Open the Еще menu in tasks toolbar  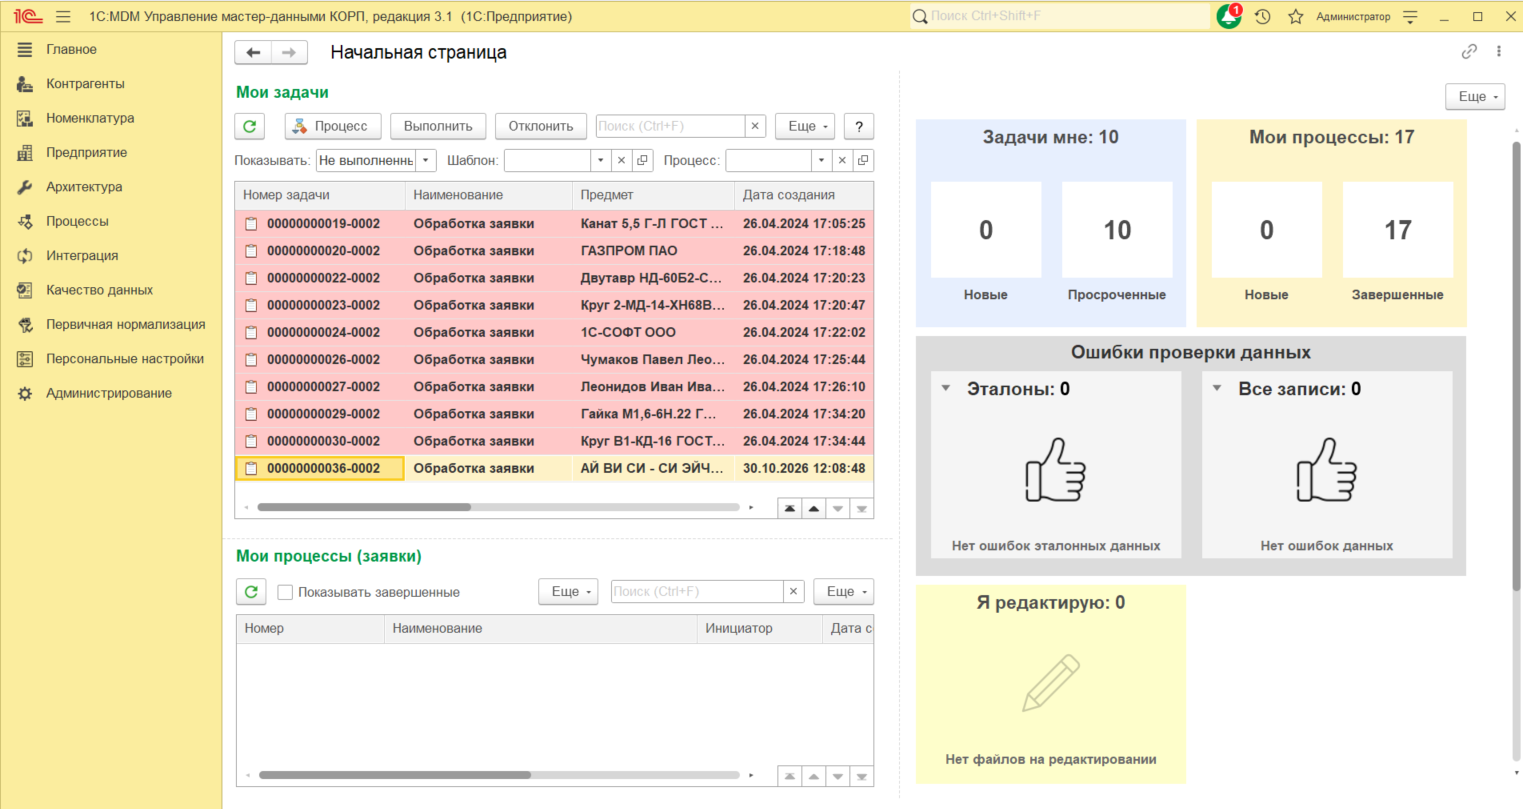point(805,126)
